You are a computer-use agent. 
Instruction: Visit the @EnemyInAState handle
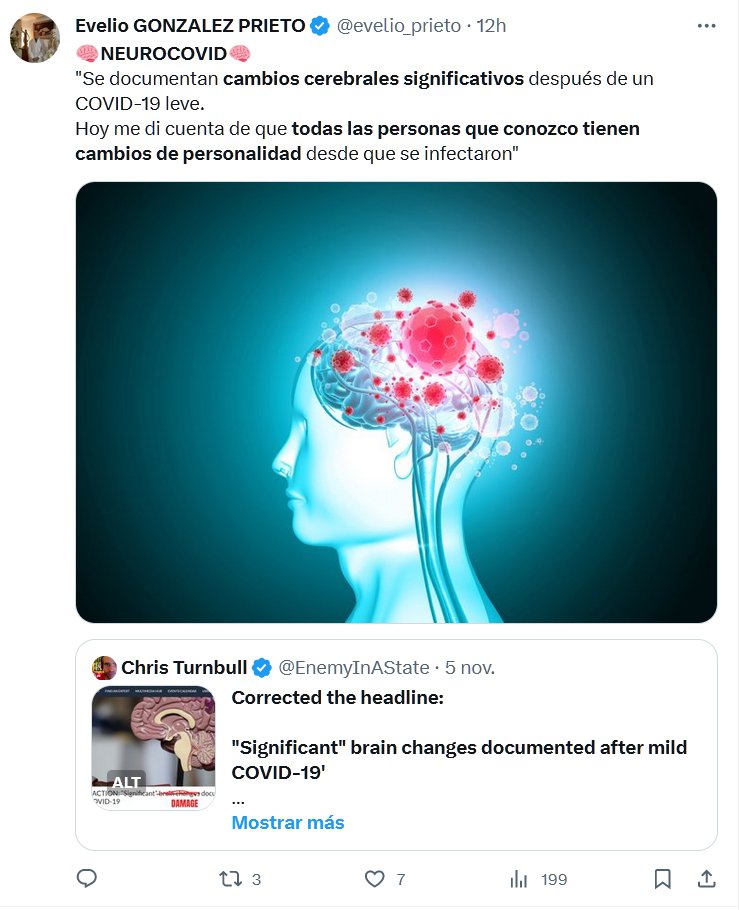354,668
